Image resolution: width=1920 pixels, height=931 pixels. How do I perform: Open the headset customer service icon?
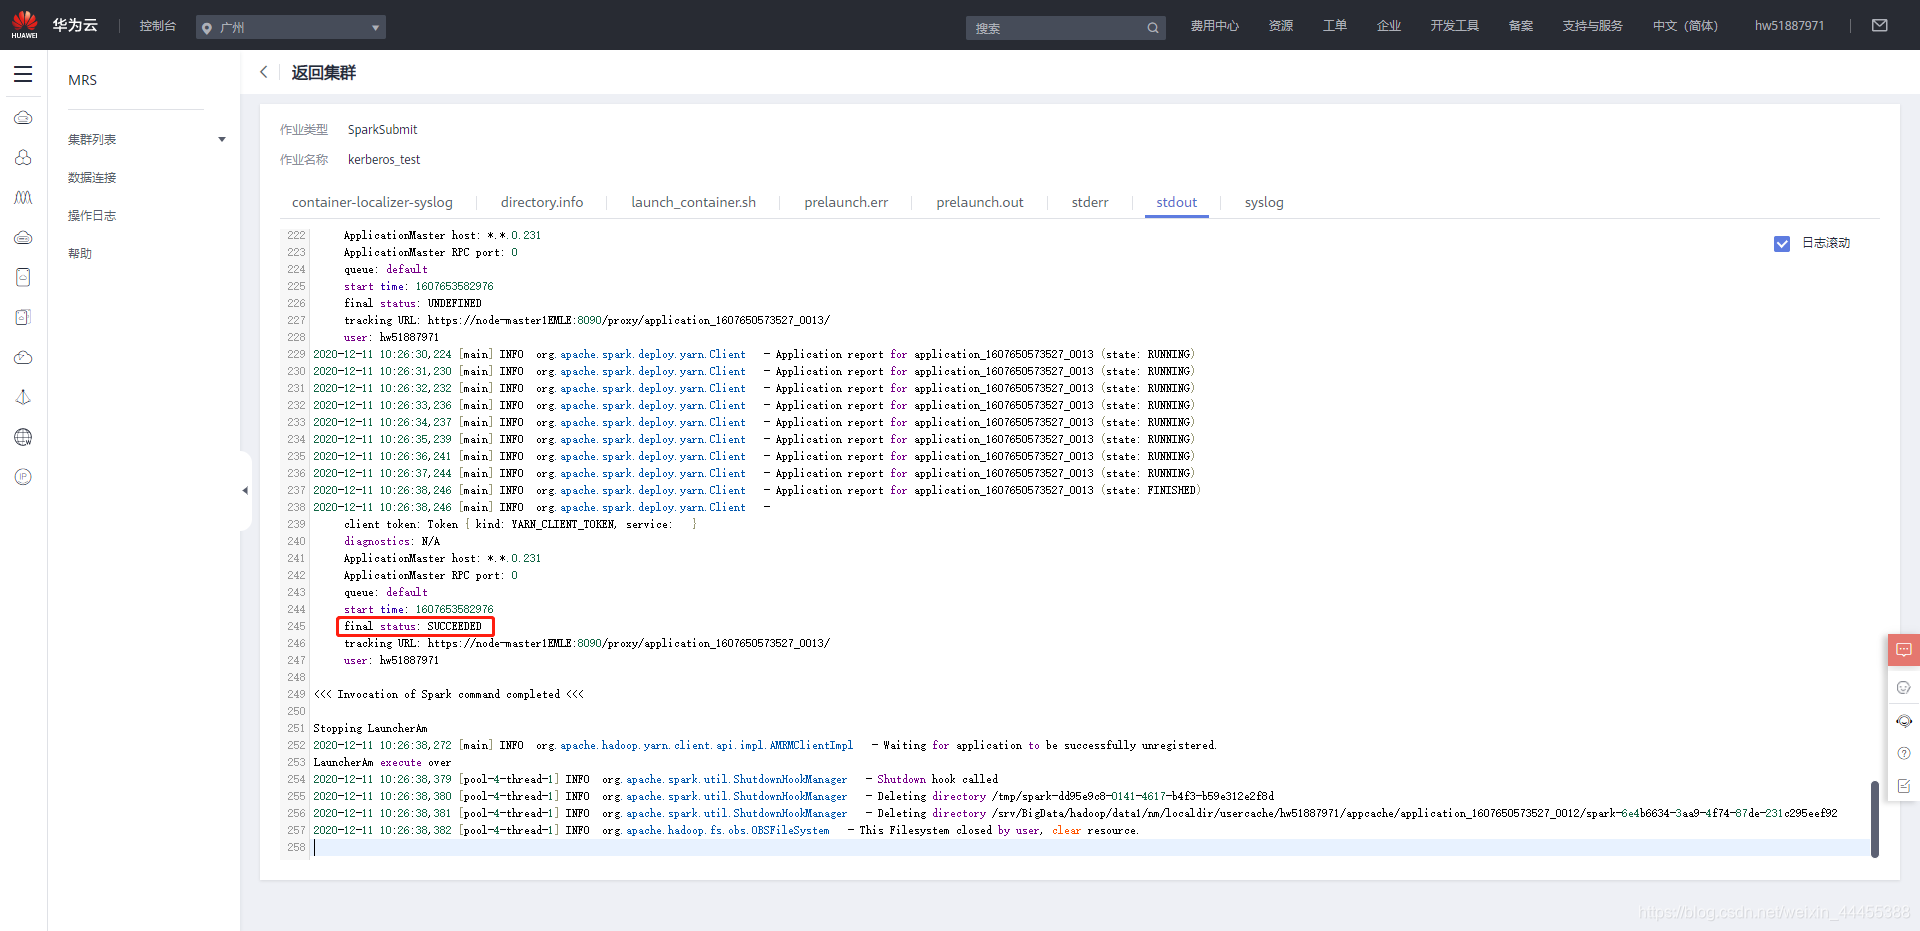1904,721
